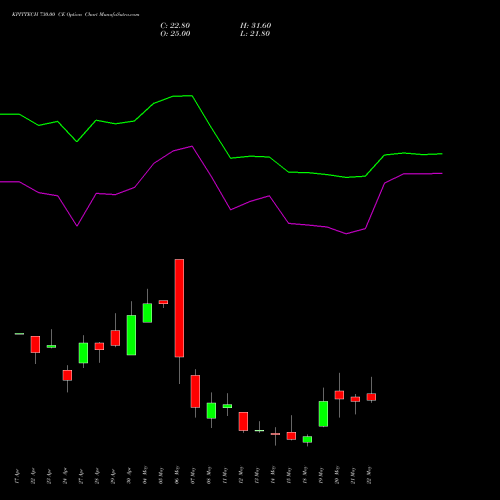The width and height of the screenshot is (500, 500).
Task: Select the open value O: 25.00
Action: click(x=175, y=34)
